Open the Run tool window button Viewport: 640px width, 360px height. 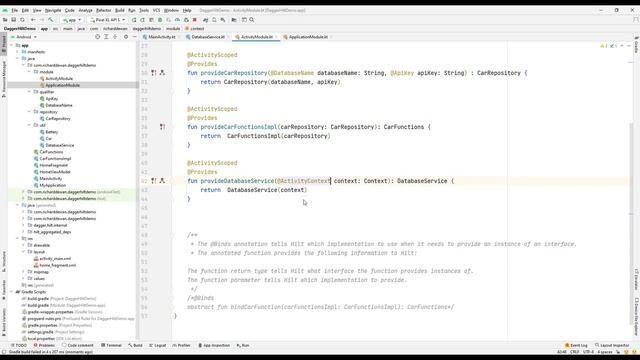pos(243,345)
